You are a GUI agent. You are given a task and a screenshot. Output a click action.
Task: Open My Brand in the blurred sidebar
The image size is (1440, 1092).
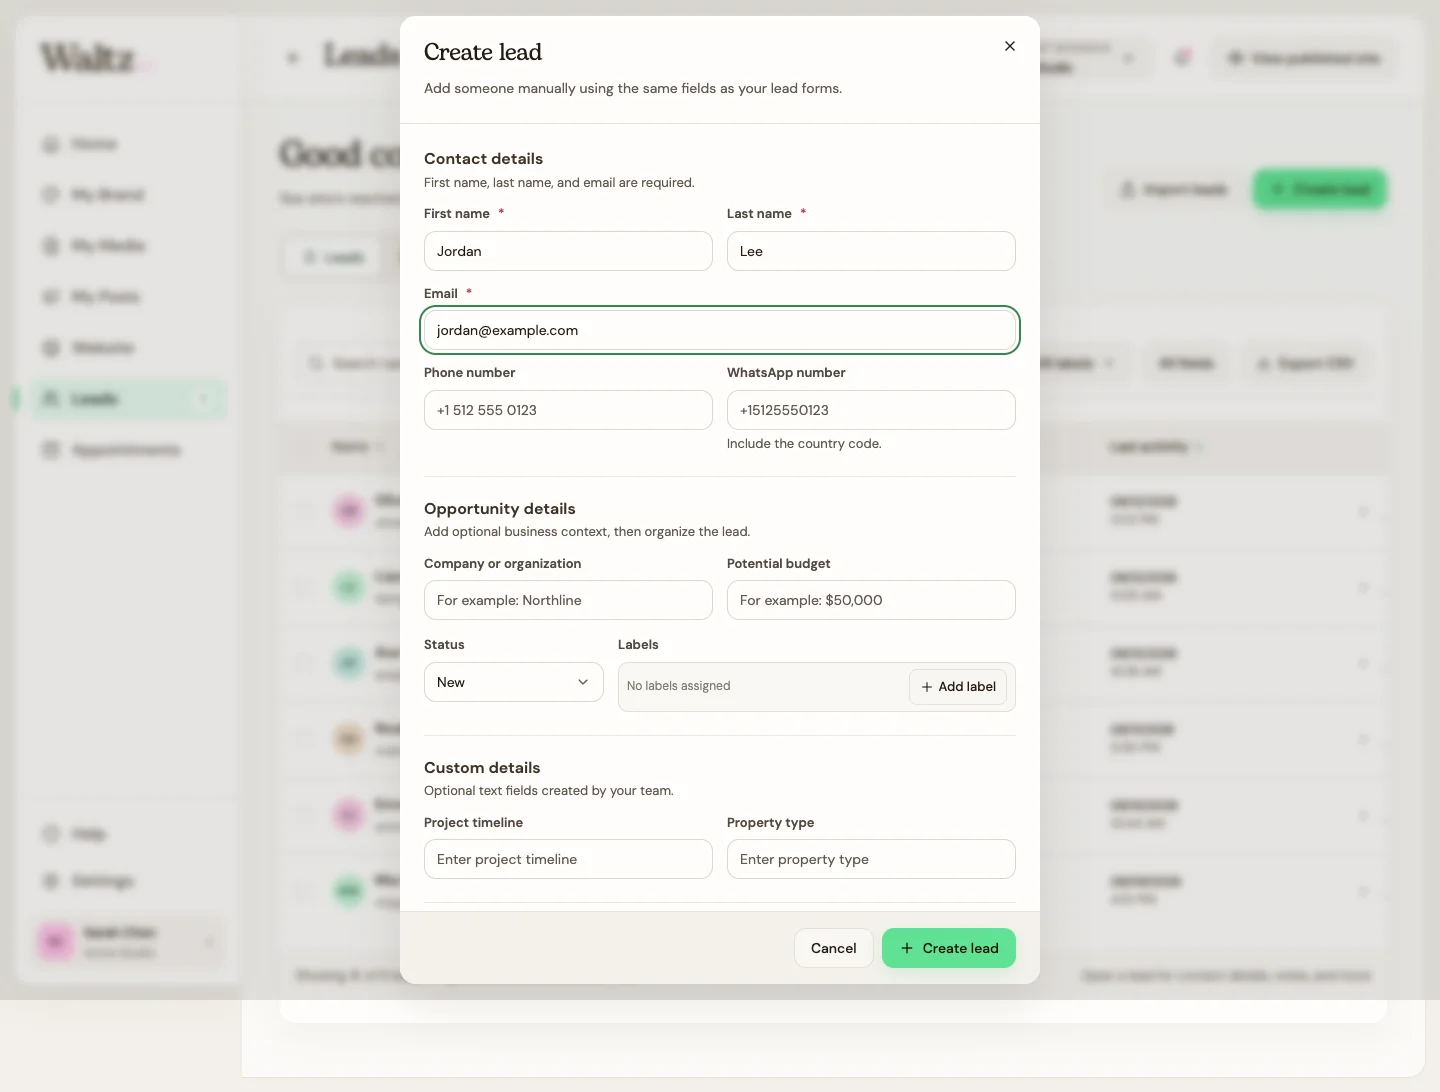(x=128, y=195)
